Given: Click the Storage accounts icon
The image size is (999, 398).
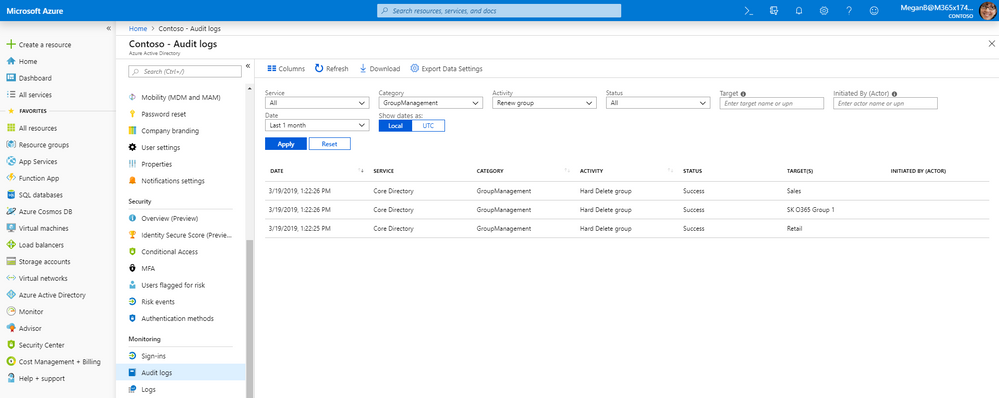Looking at the screenshot, I should tap(11, 261).
